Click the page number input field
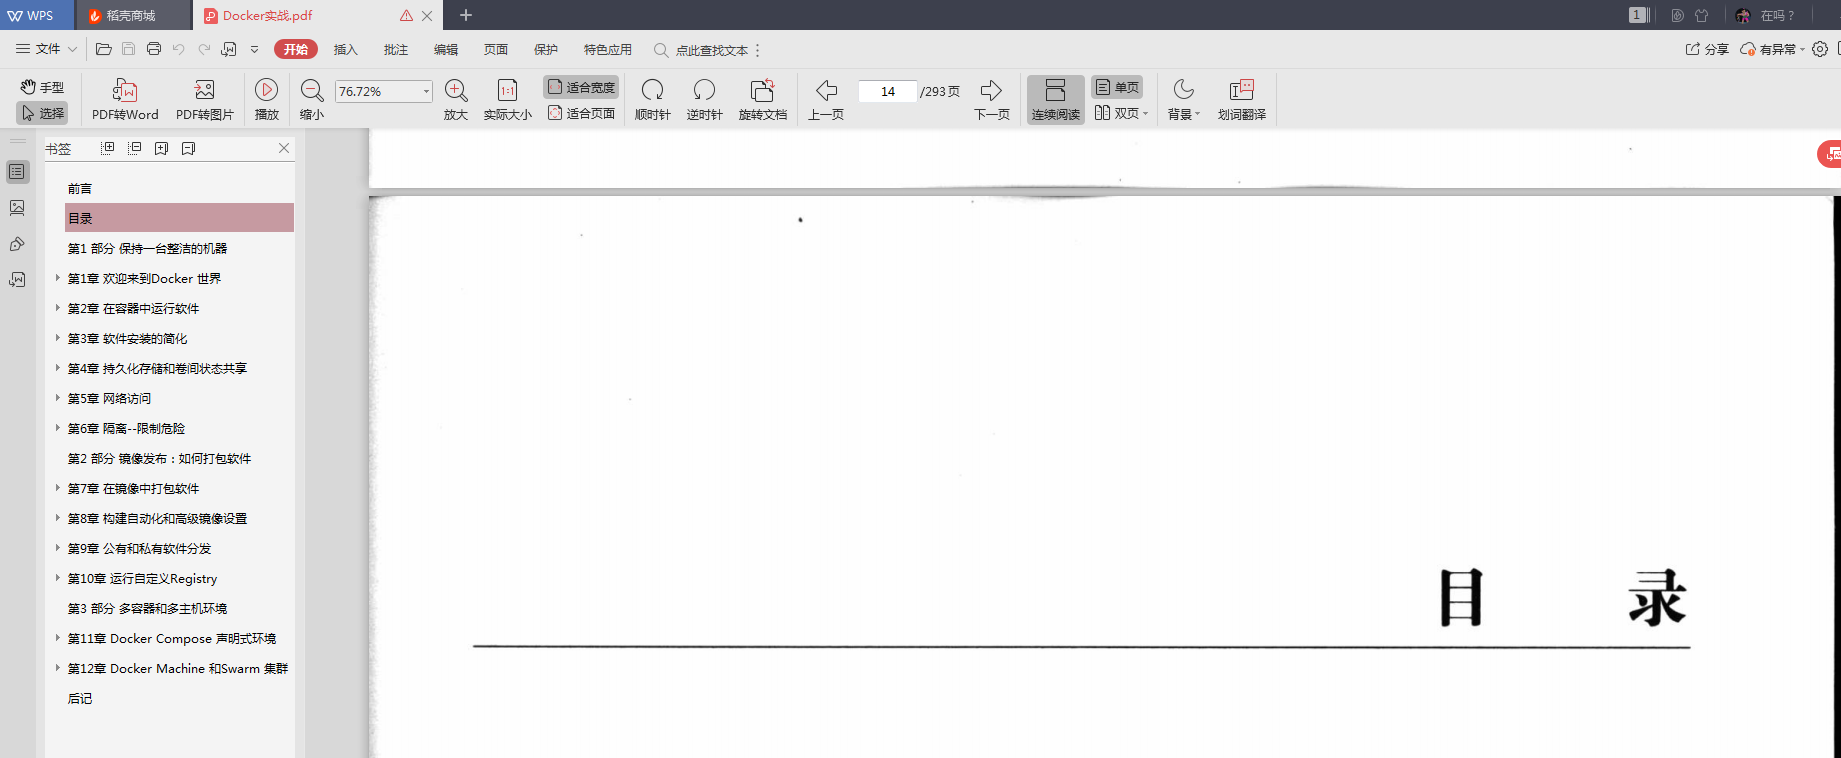Image resolution: width=1841 pixels, height=758 pixels. coord(888,91)
